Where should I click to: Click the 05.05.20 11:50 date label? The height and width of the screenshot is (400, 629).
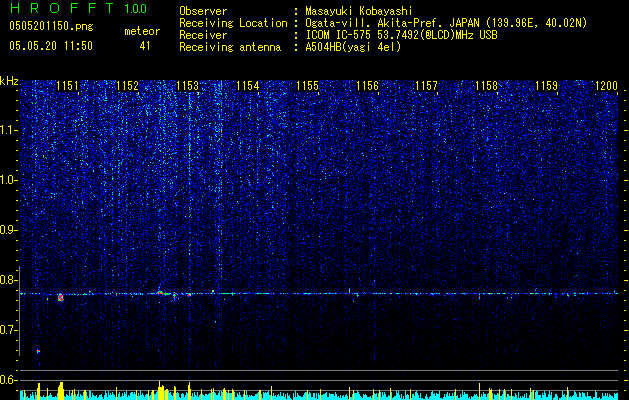(x=51, y=46)
